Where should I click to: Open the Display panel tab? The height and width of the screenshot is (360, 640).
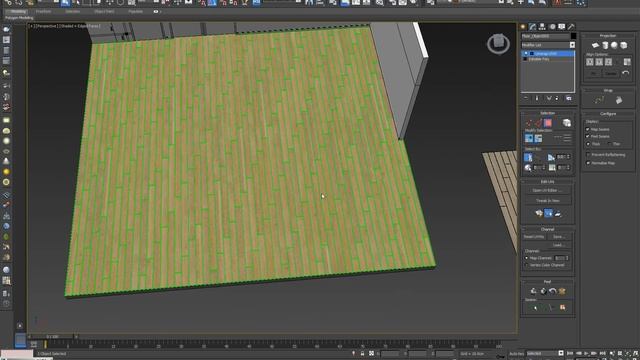pyautogui.click(x=562, y=27)
